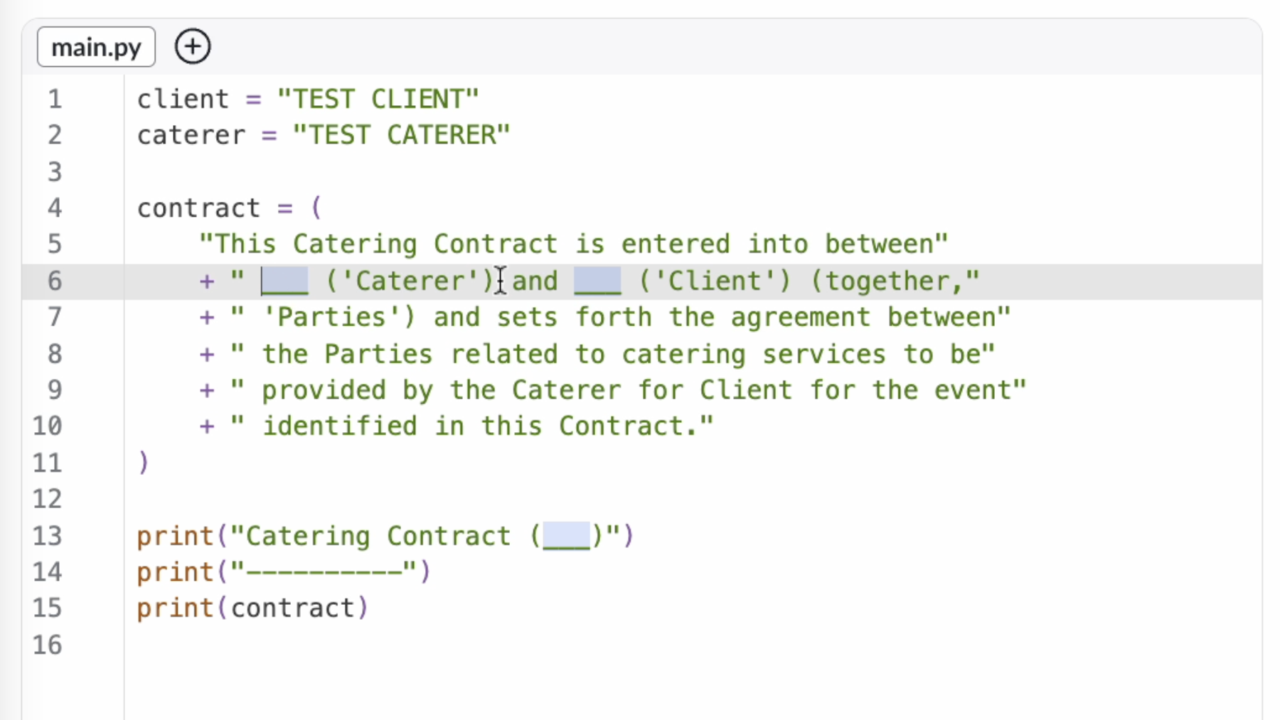Click the add new file plus icon

[193, 47]
